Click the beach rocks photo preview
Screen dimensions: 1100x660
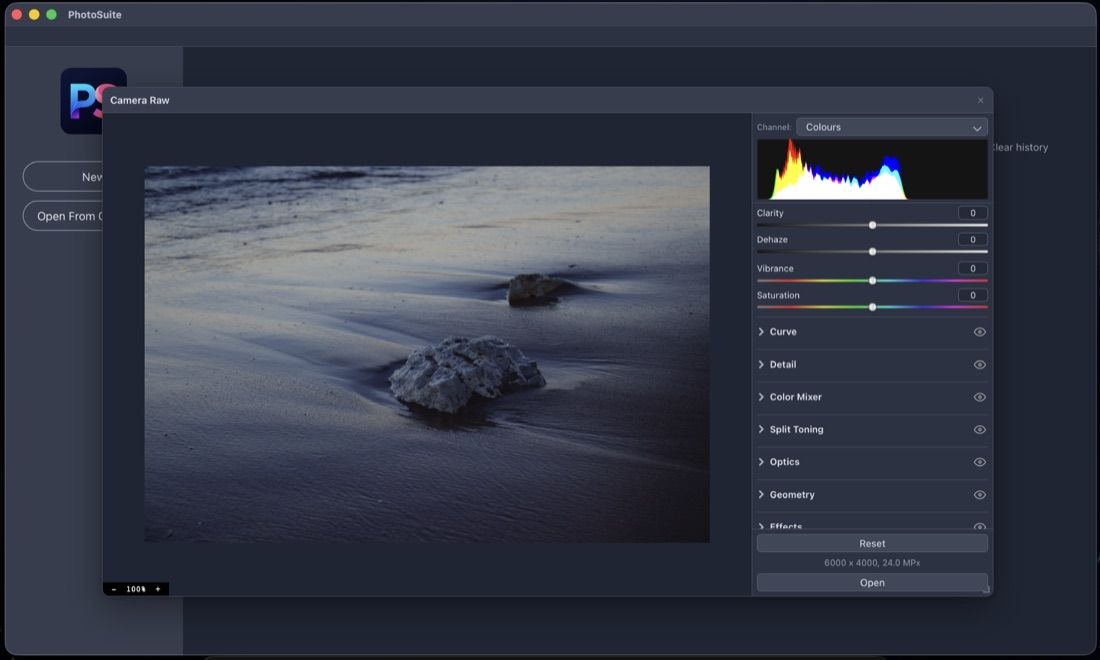pyautogui.click(x=427, y=354)
